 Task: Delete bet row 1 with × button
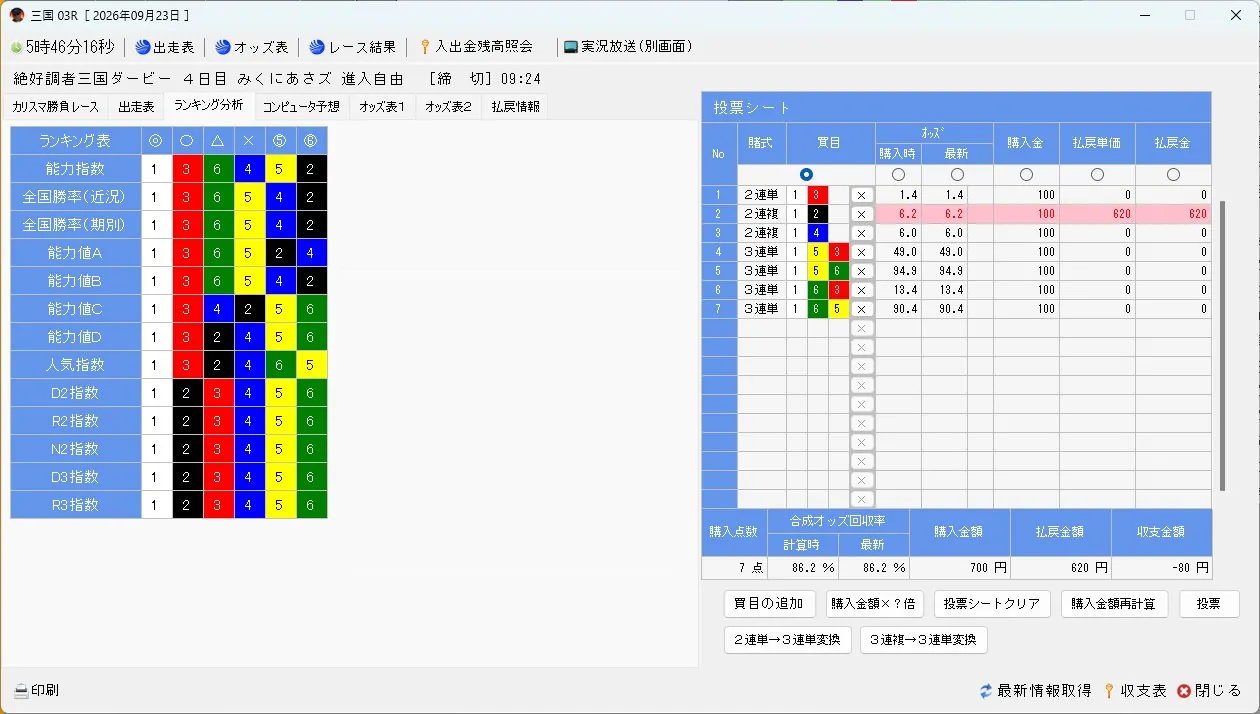[861, 195]
